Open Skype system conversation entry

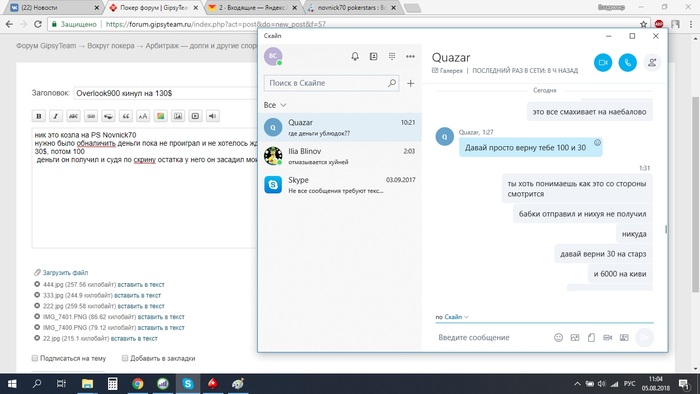340,185
